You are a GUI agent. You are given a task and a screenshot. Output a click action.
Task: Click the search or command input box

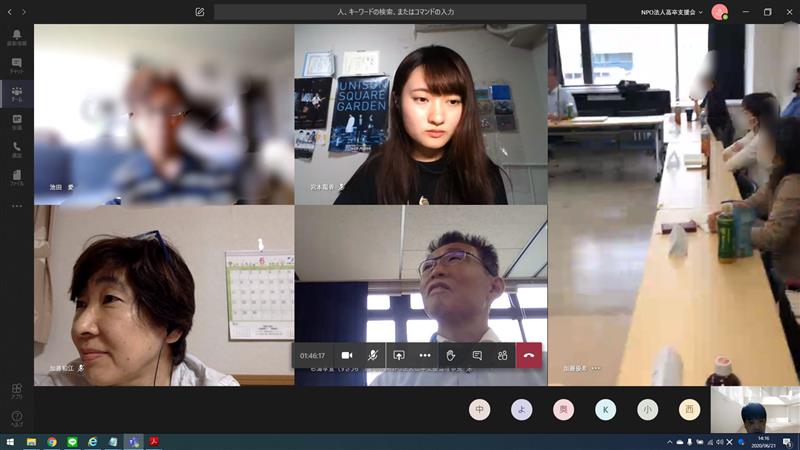399,12
